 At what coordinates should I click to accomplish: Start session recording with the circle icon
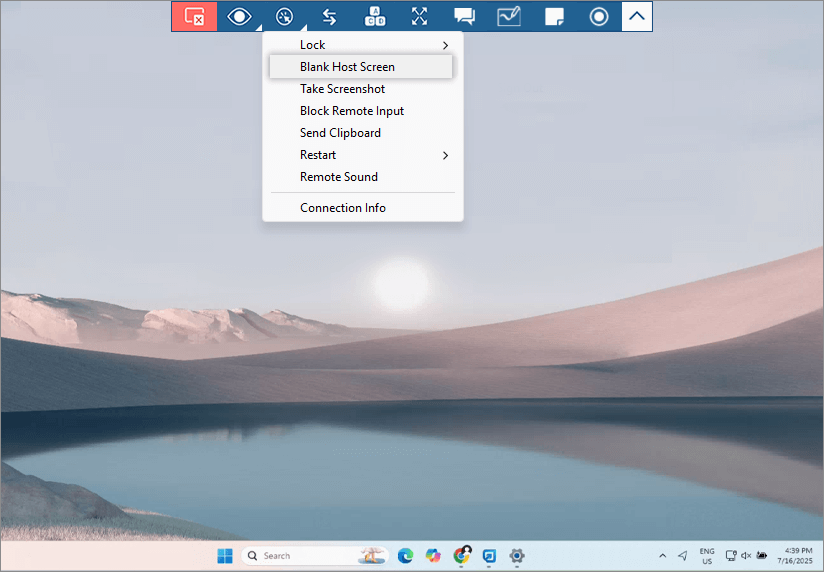[x=599, y=16]
